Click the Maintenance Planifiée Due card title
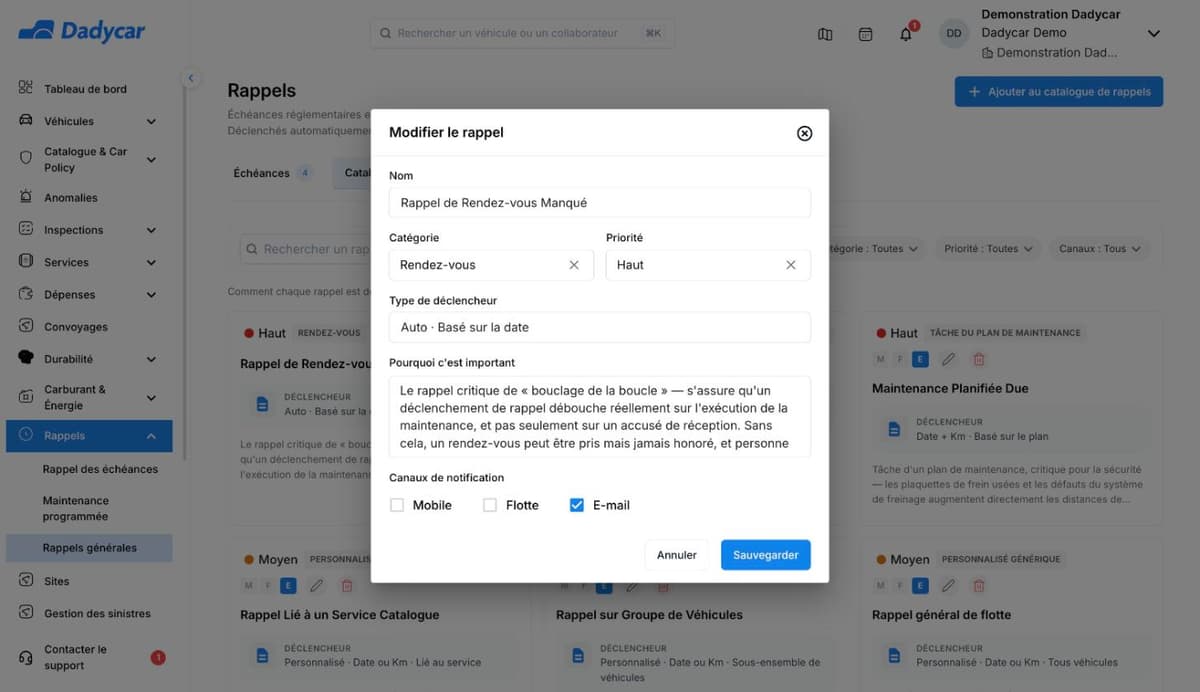 click(x=950, y=388)
